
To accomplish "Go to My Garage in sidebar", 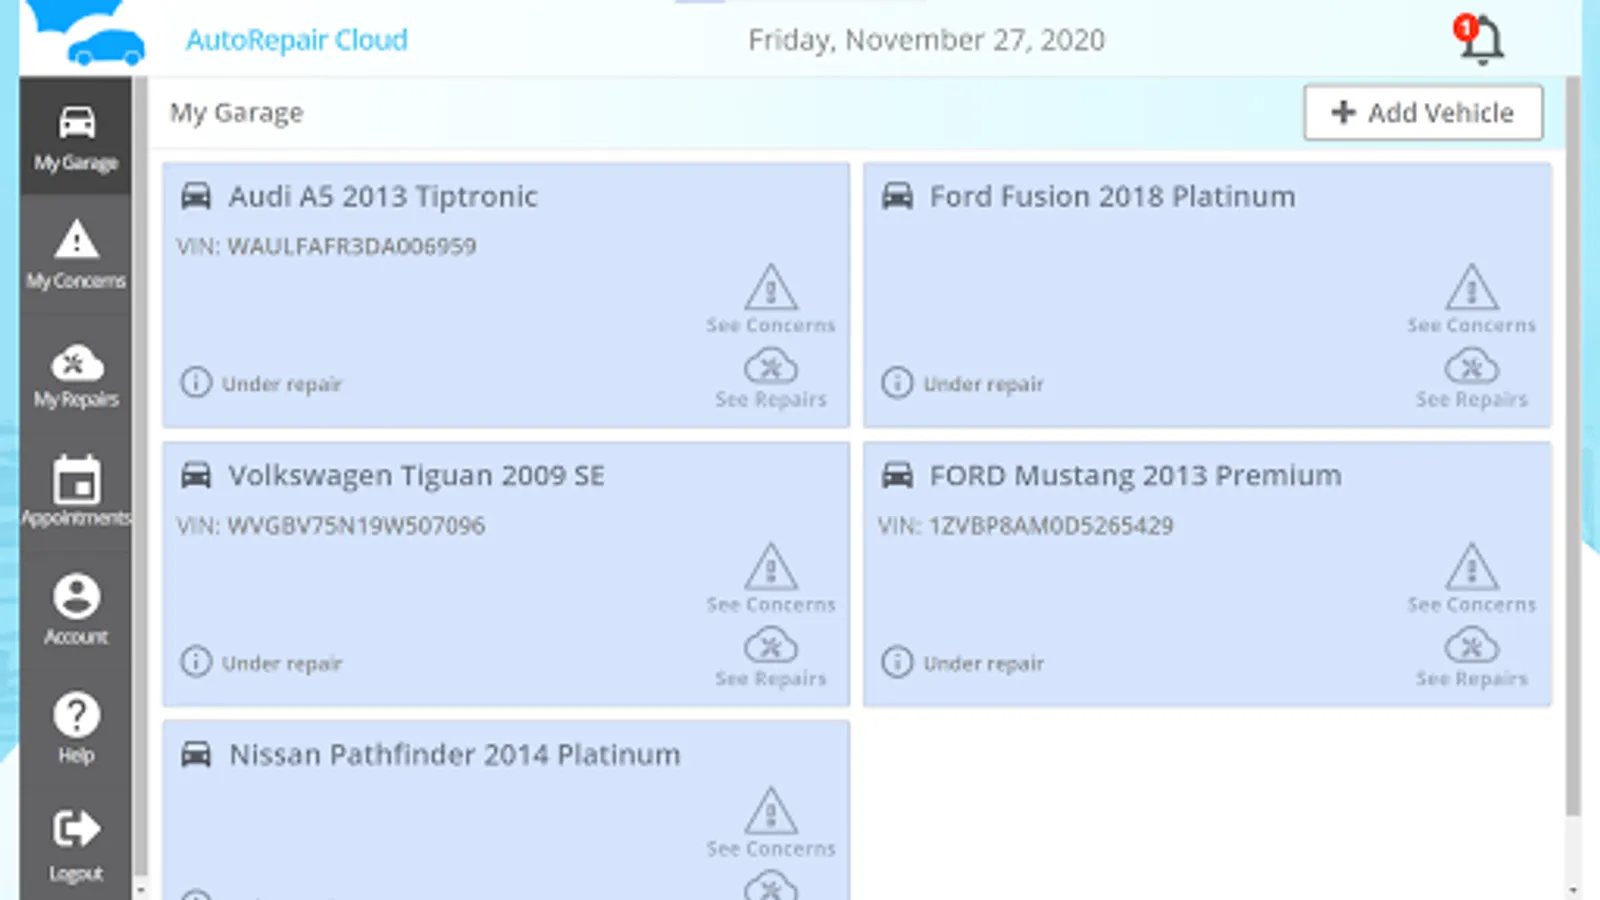I will [x=76, y=136].
